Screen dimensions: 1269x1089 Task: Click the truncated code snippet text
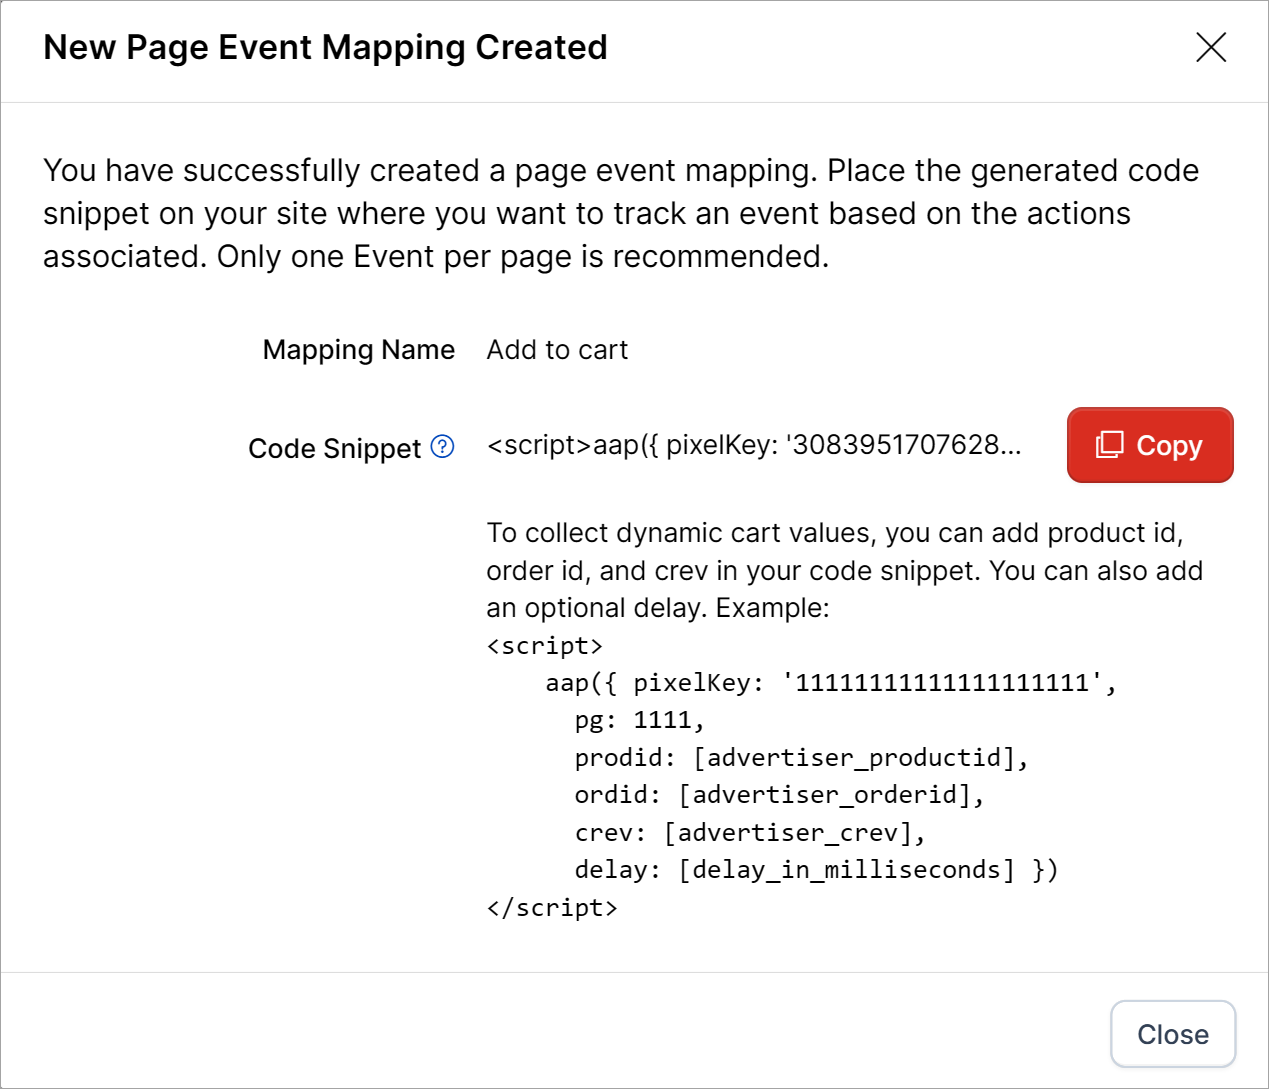point(753,445)
